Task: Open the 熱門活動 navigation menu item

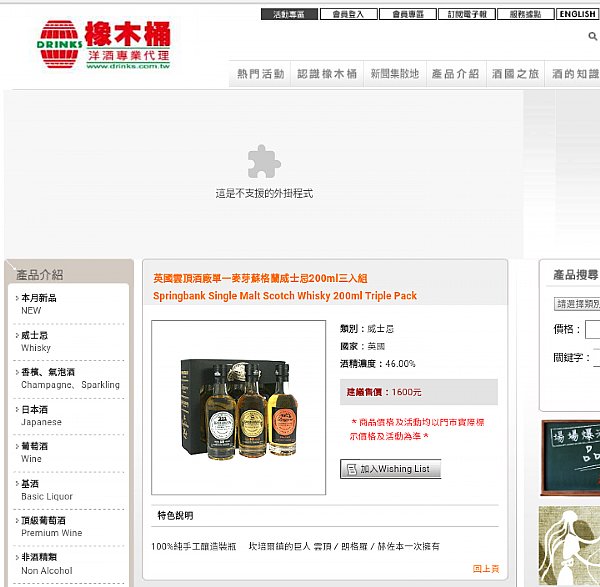Action: [x=260, y=74]
